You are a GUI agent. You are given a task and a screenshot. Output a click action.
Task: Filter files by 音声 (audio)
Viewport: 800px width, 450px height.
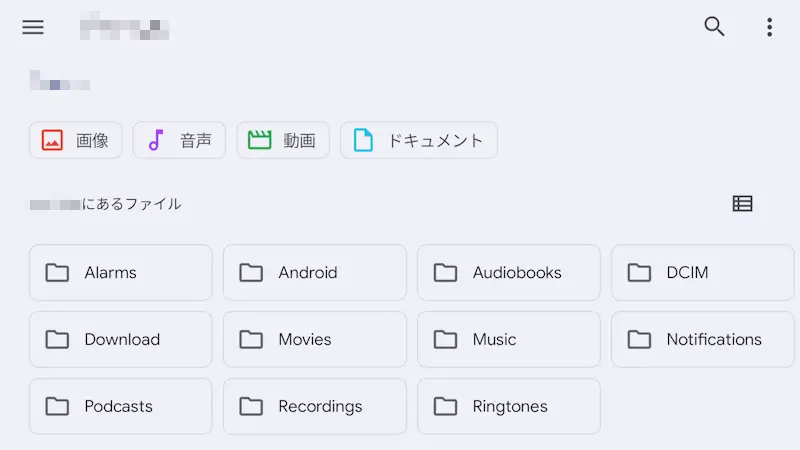pyautogui.click(x=179, y=140)
